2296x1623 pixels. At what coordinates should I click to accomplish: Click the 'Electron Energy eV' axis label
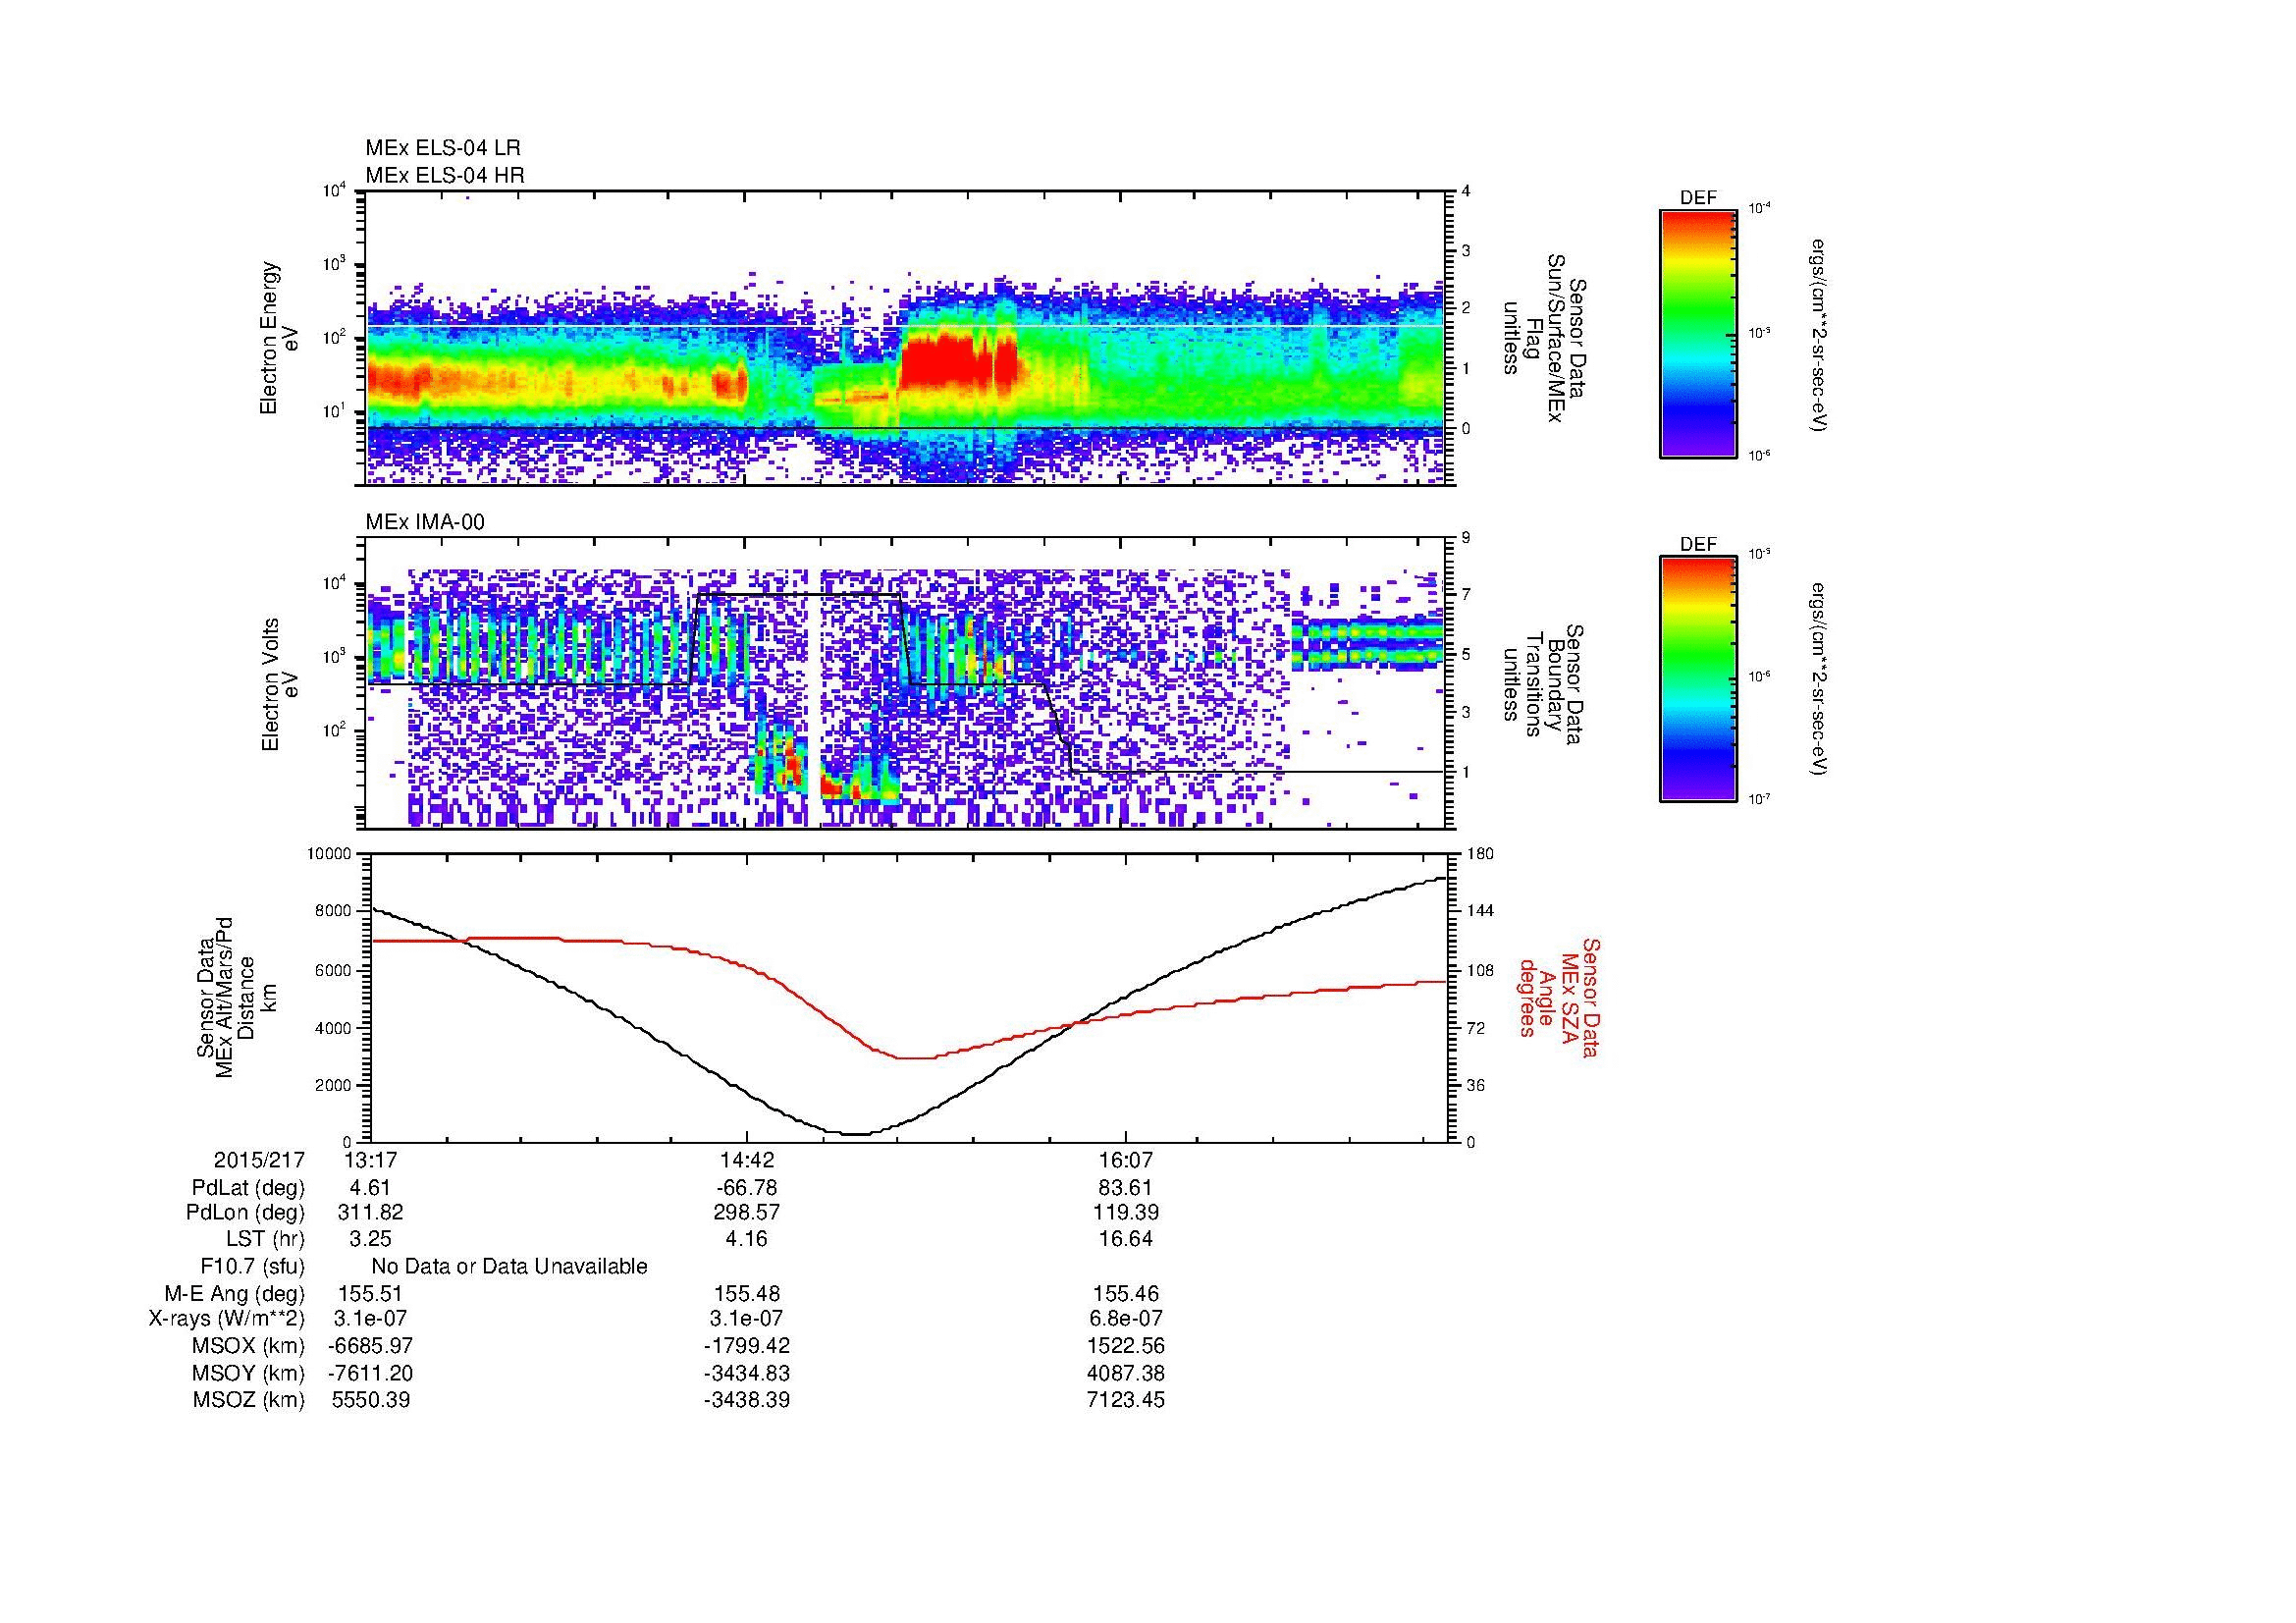point(279,338)
